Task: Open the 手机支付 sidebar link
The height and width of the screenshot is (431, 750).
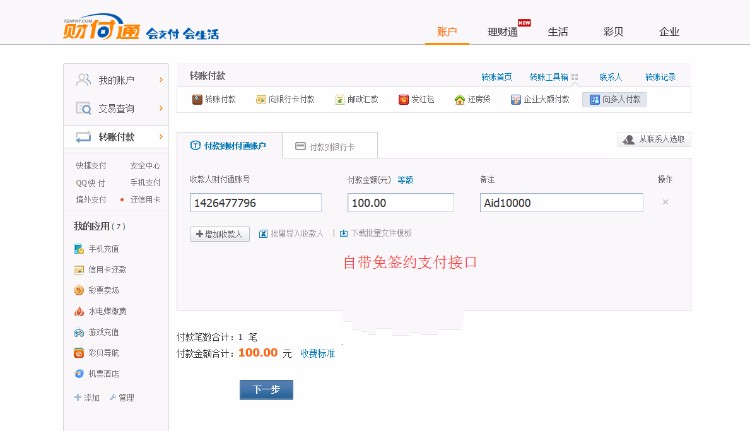Action: (145, 182)
